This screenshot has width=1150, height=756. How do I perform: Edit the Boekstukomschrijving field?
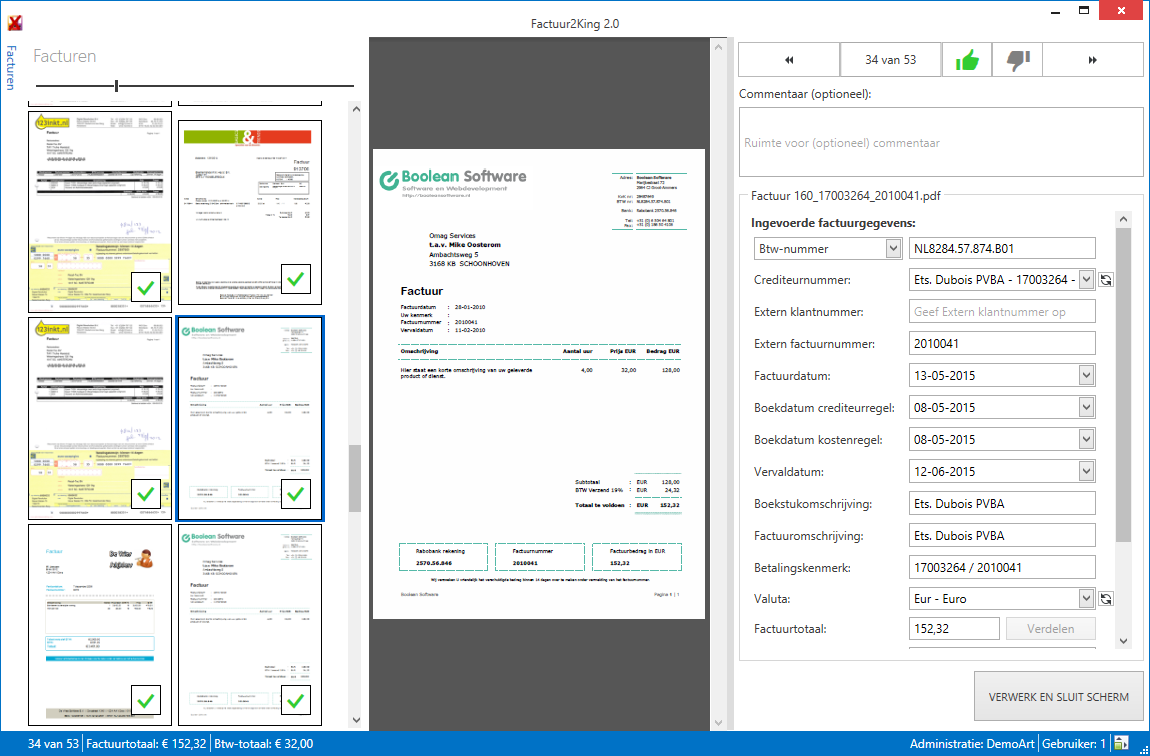click(1002, 504)
